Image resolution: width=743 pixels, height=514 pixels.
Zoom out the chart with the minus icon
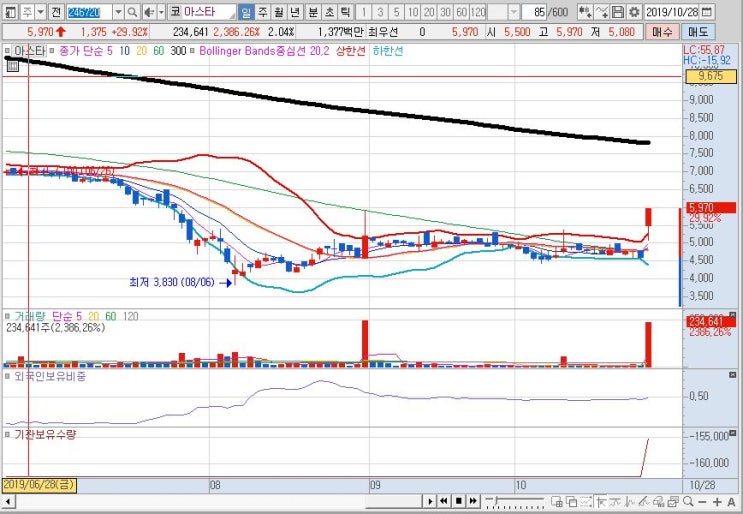point(703,501)
